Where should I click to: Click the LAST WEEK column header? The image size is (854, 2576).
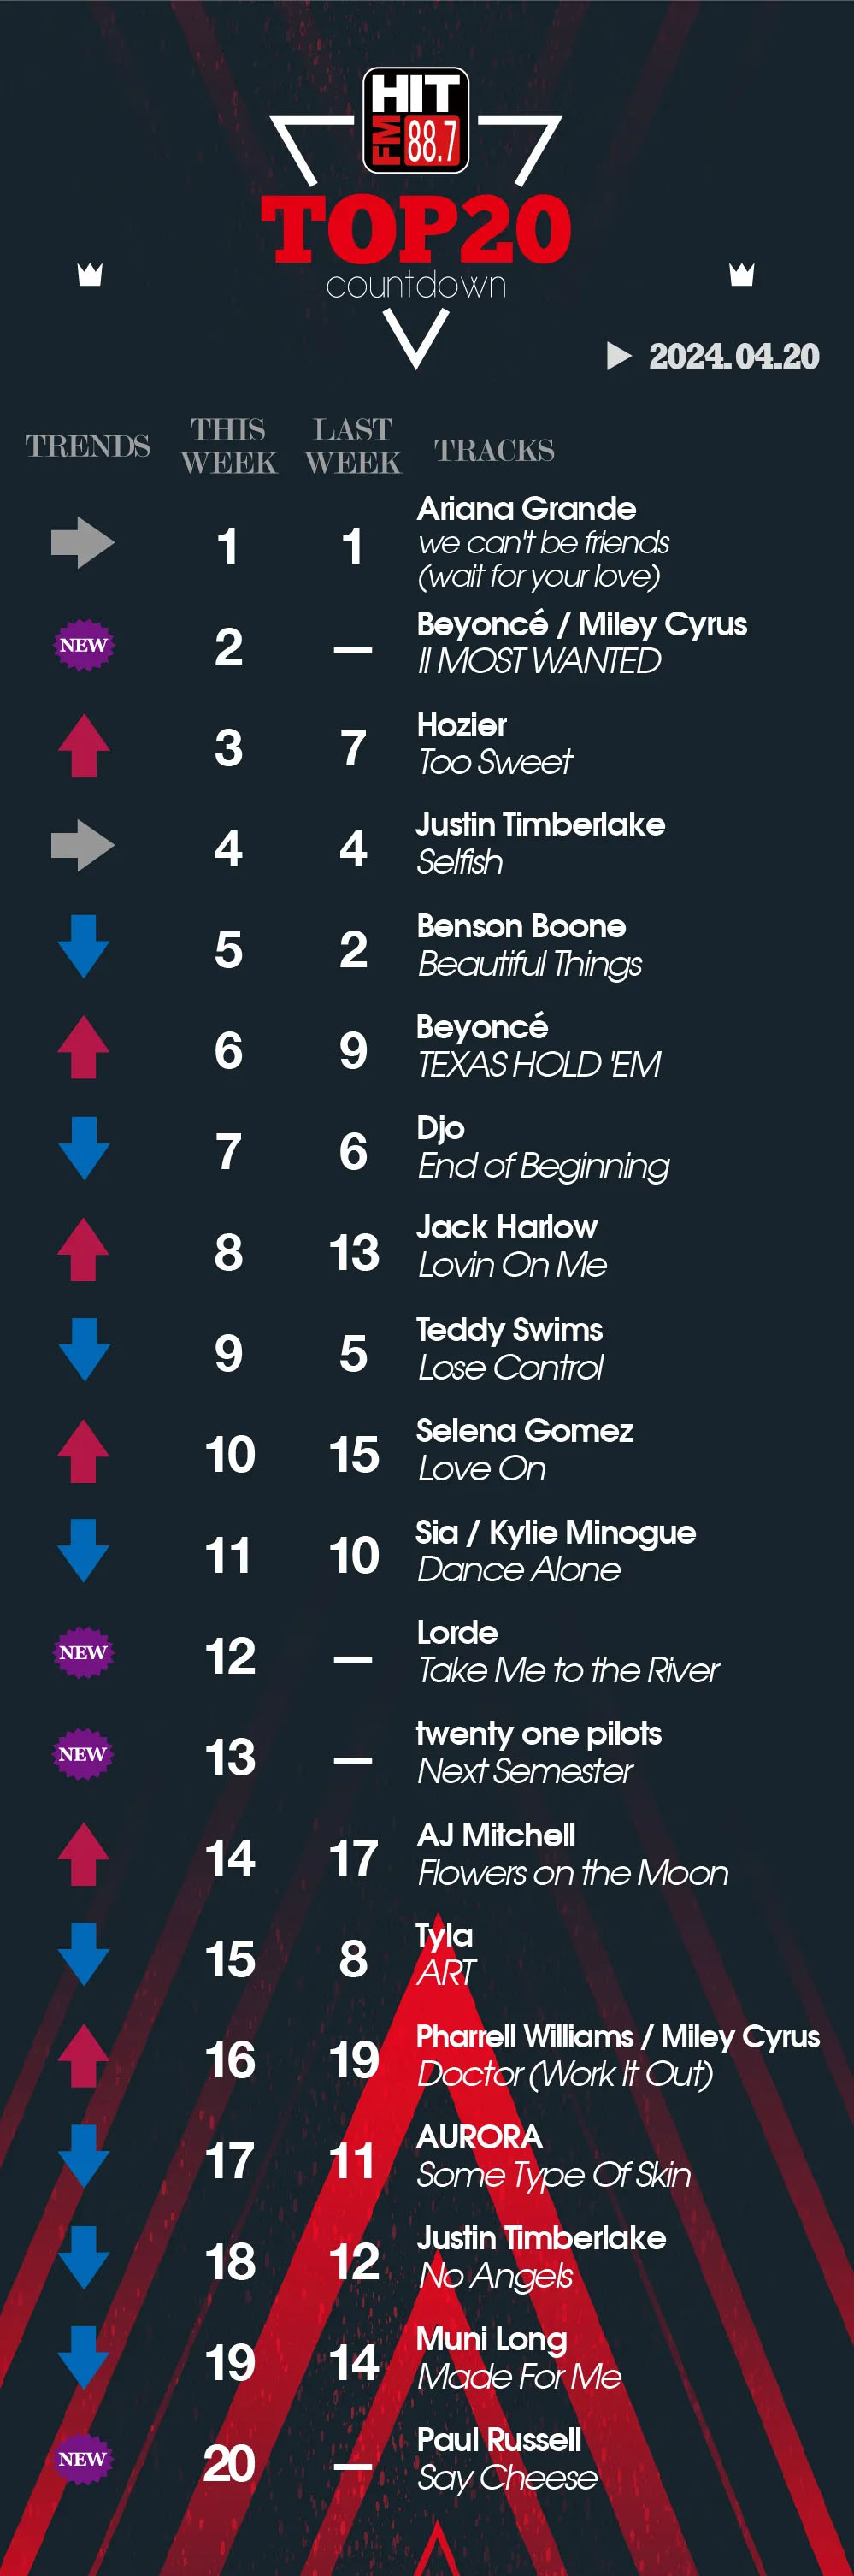pos(353,446)
